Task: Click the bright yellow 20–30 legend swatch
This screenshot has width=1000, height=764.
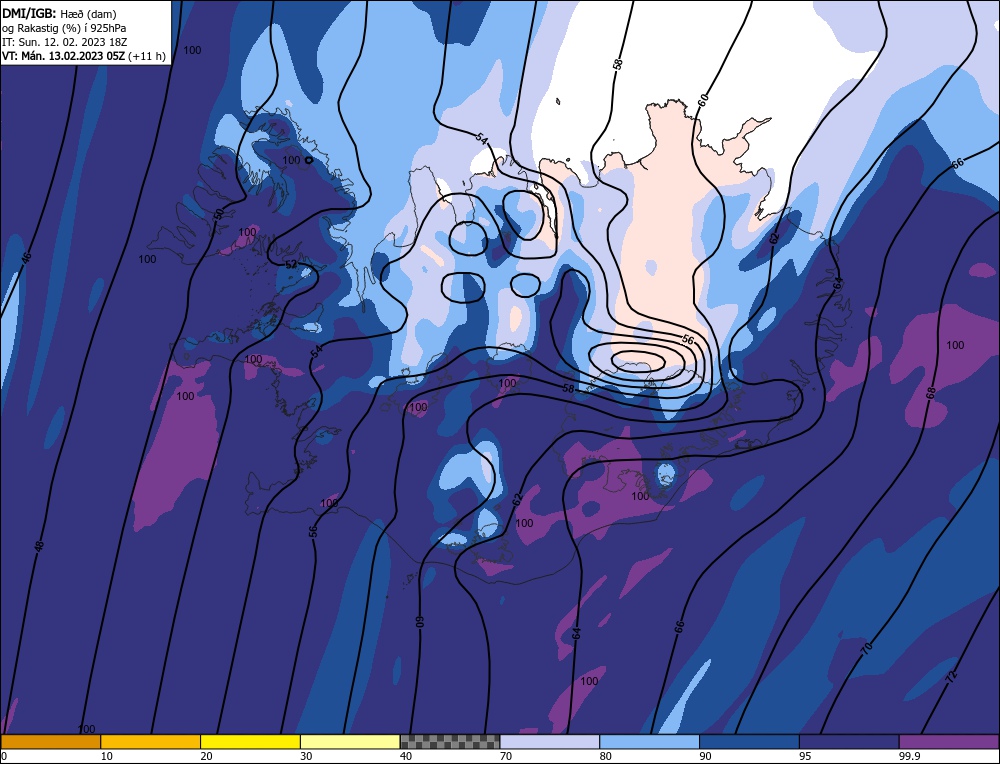Action: (x=250, y=742)
